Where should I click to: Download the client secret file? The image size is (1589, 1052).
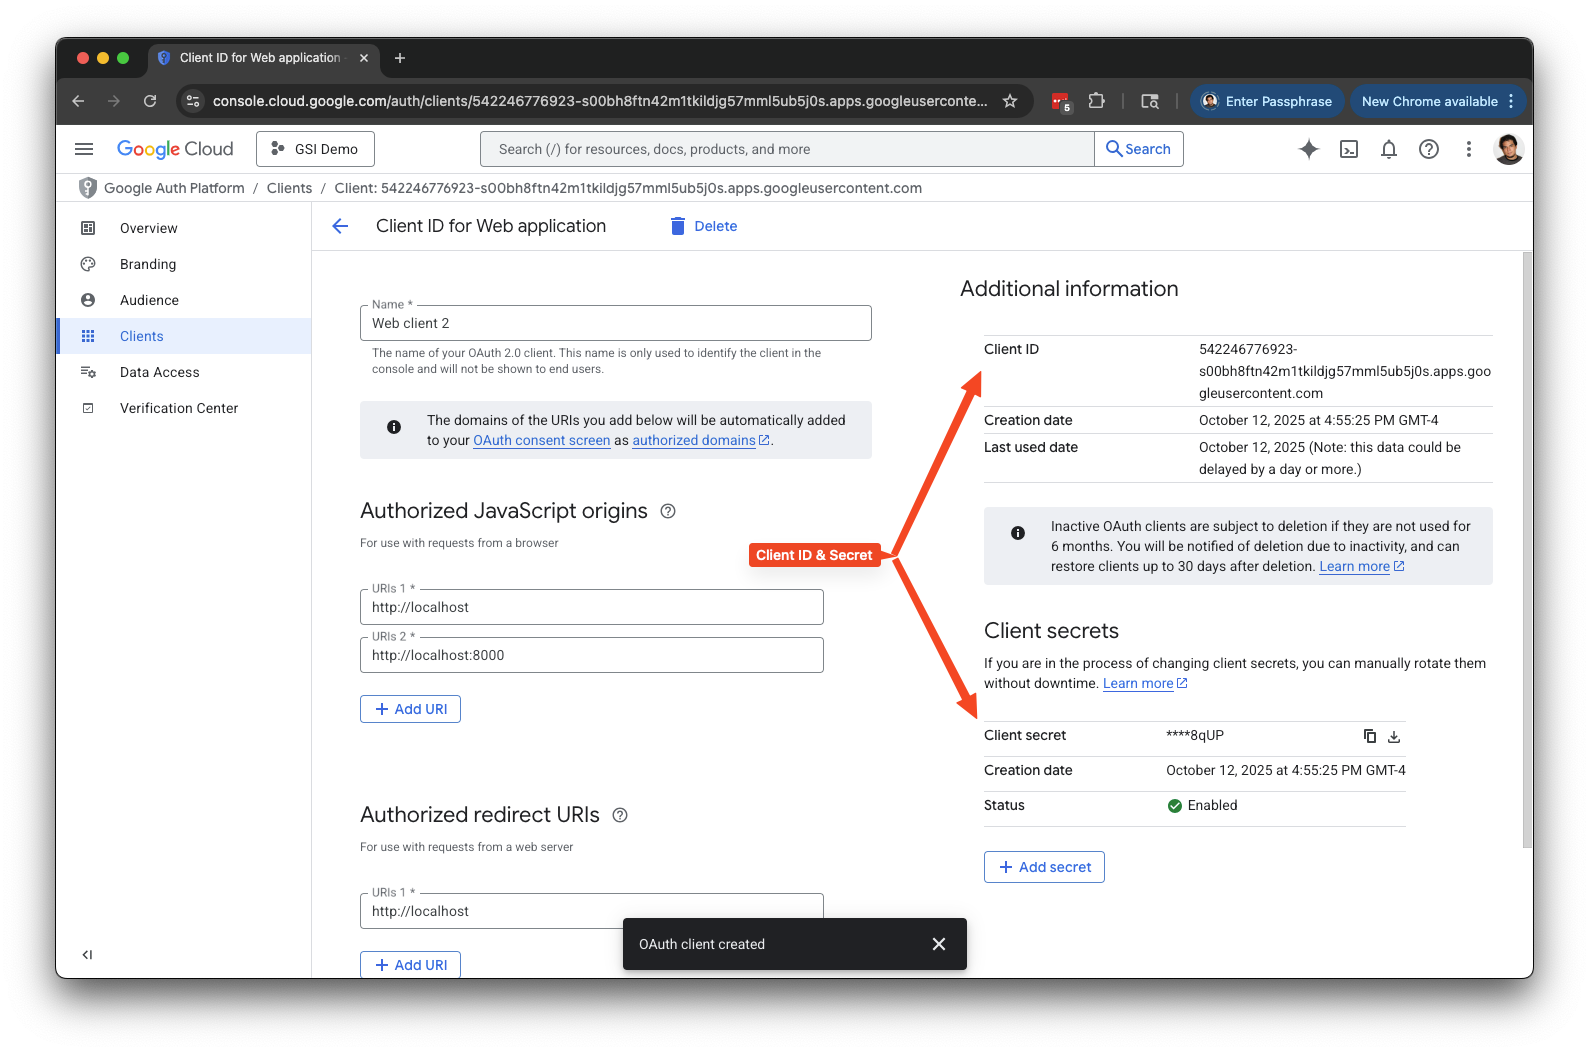(1394, 736)
